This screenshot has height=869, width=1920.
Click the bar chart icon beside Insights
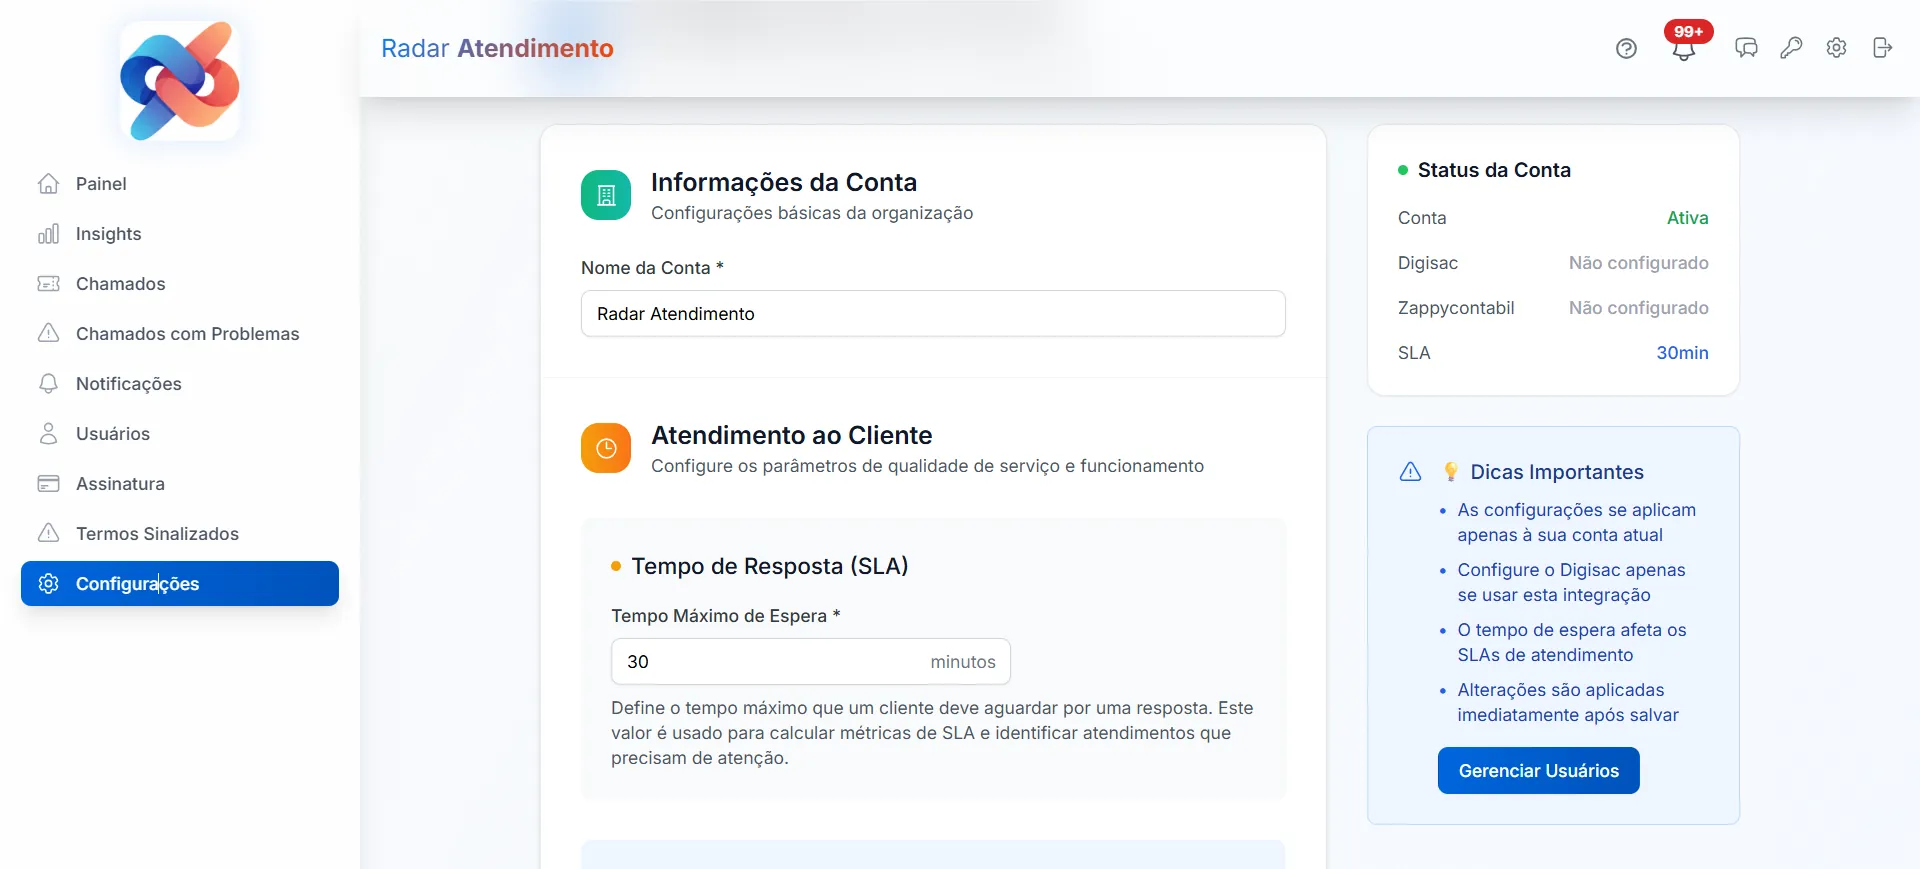48,234
